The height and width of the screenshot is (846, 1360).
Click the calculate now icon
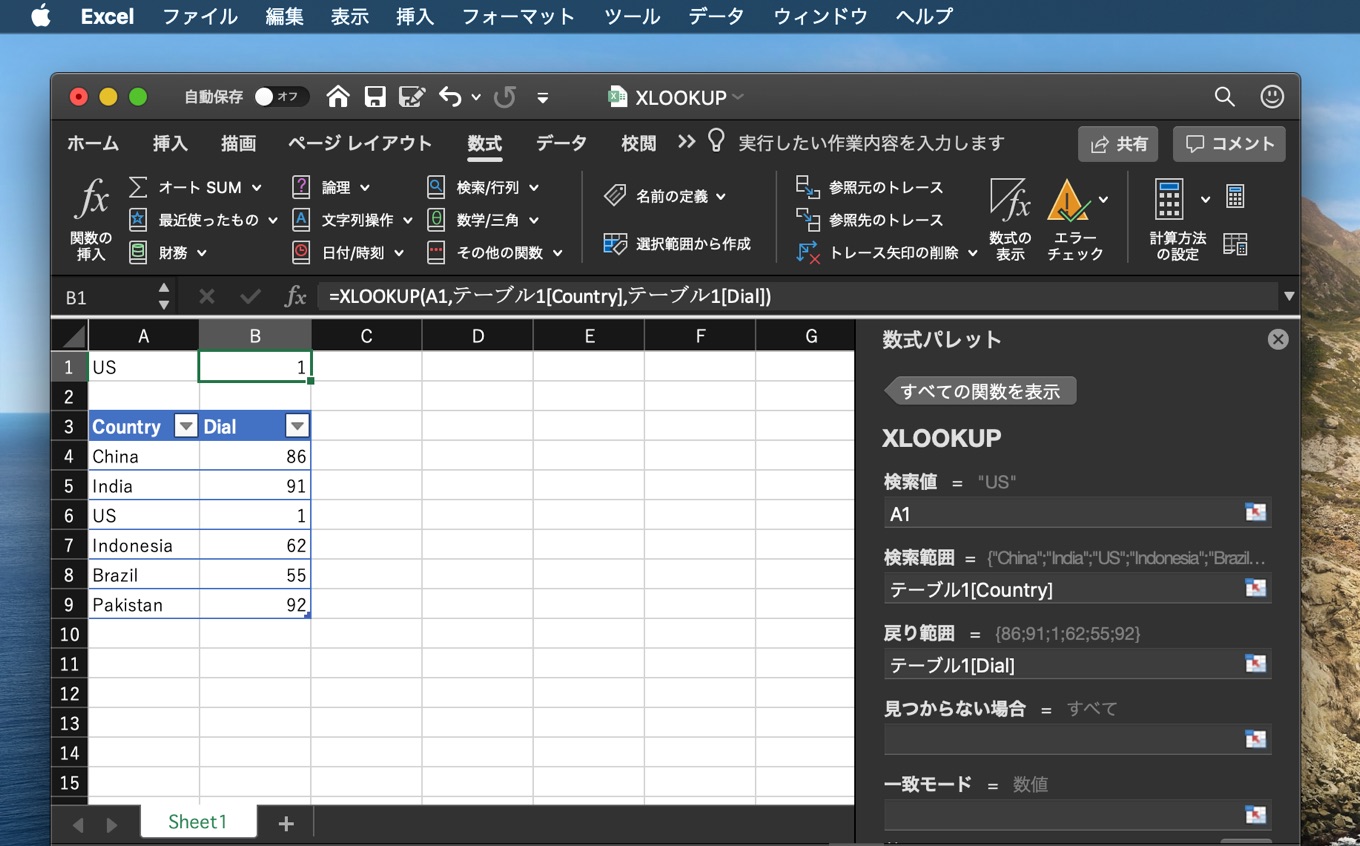click(1236, 196)
